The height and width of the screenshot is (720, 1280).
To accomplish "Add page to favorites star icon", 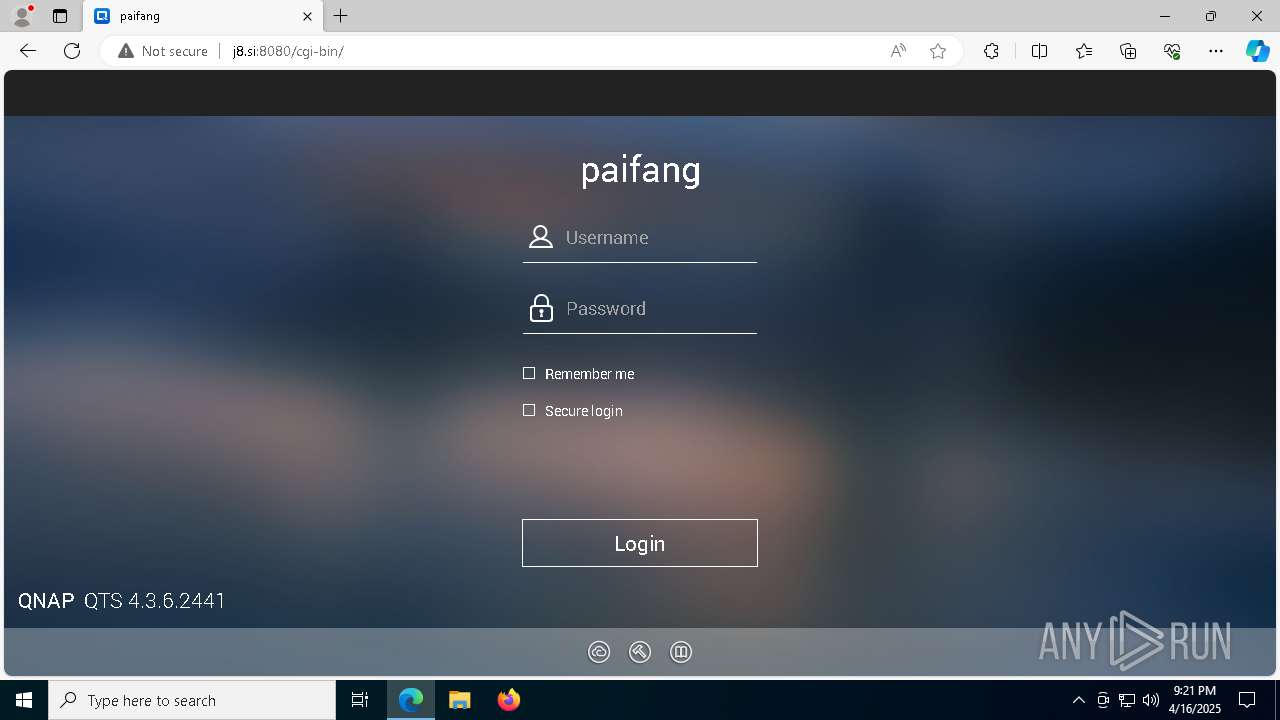I will (938, 51).
